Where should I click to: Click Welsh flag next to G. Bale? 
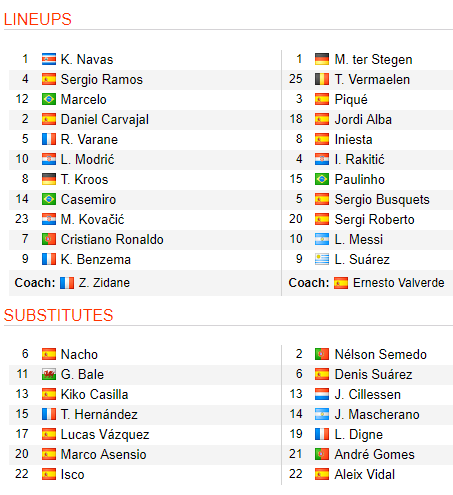point(49,374)
